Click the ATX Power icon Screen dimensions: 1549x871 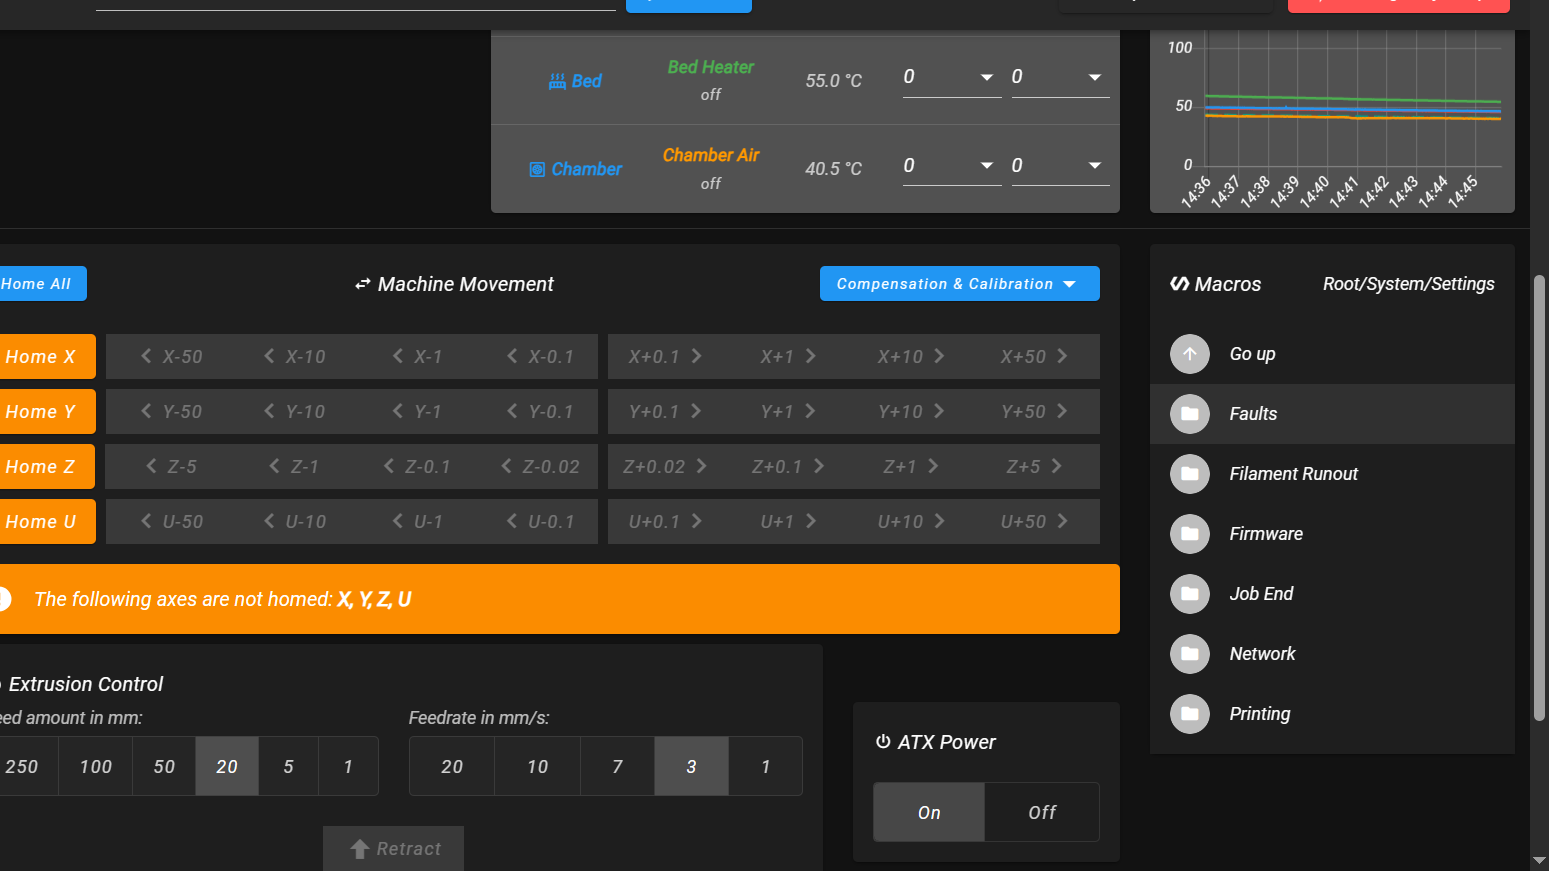[883, 742]
